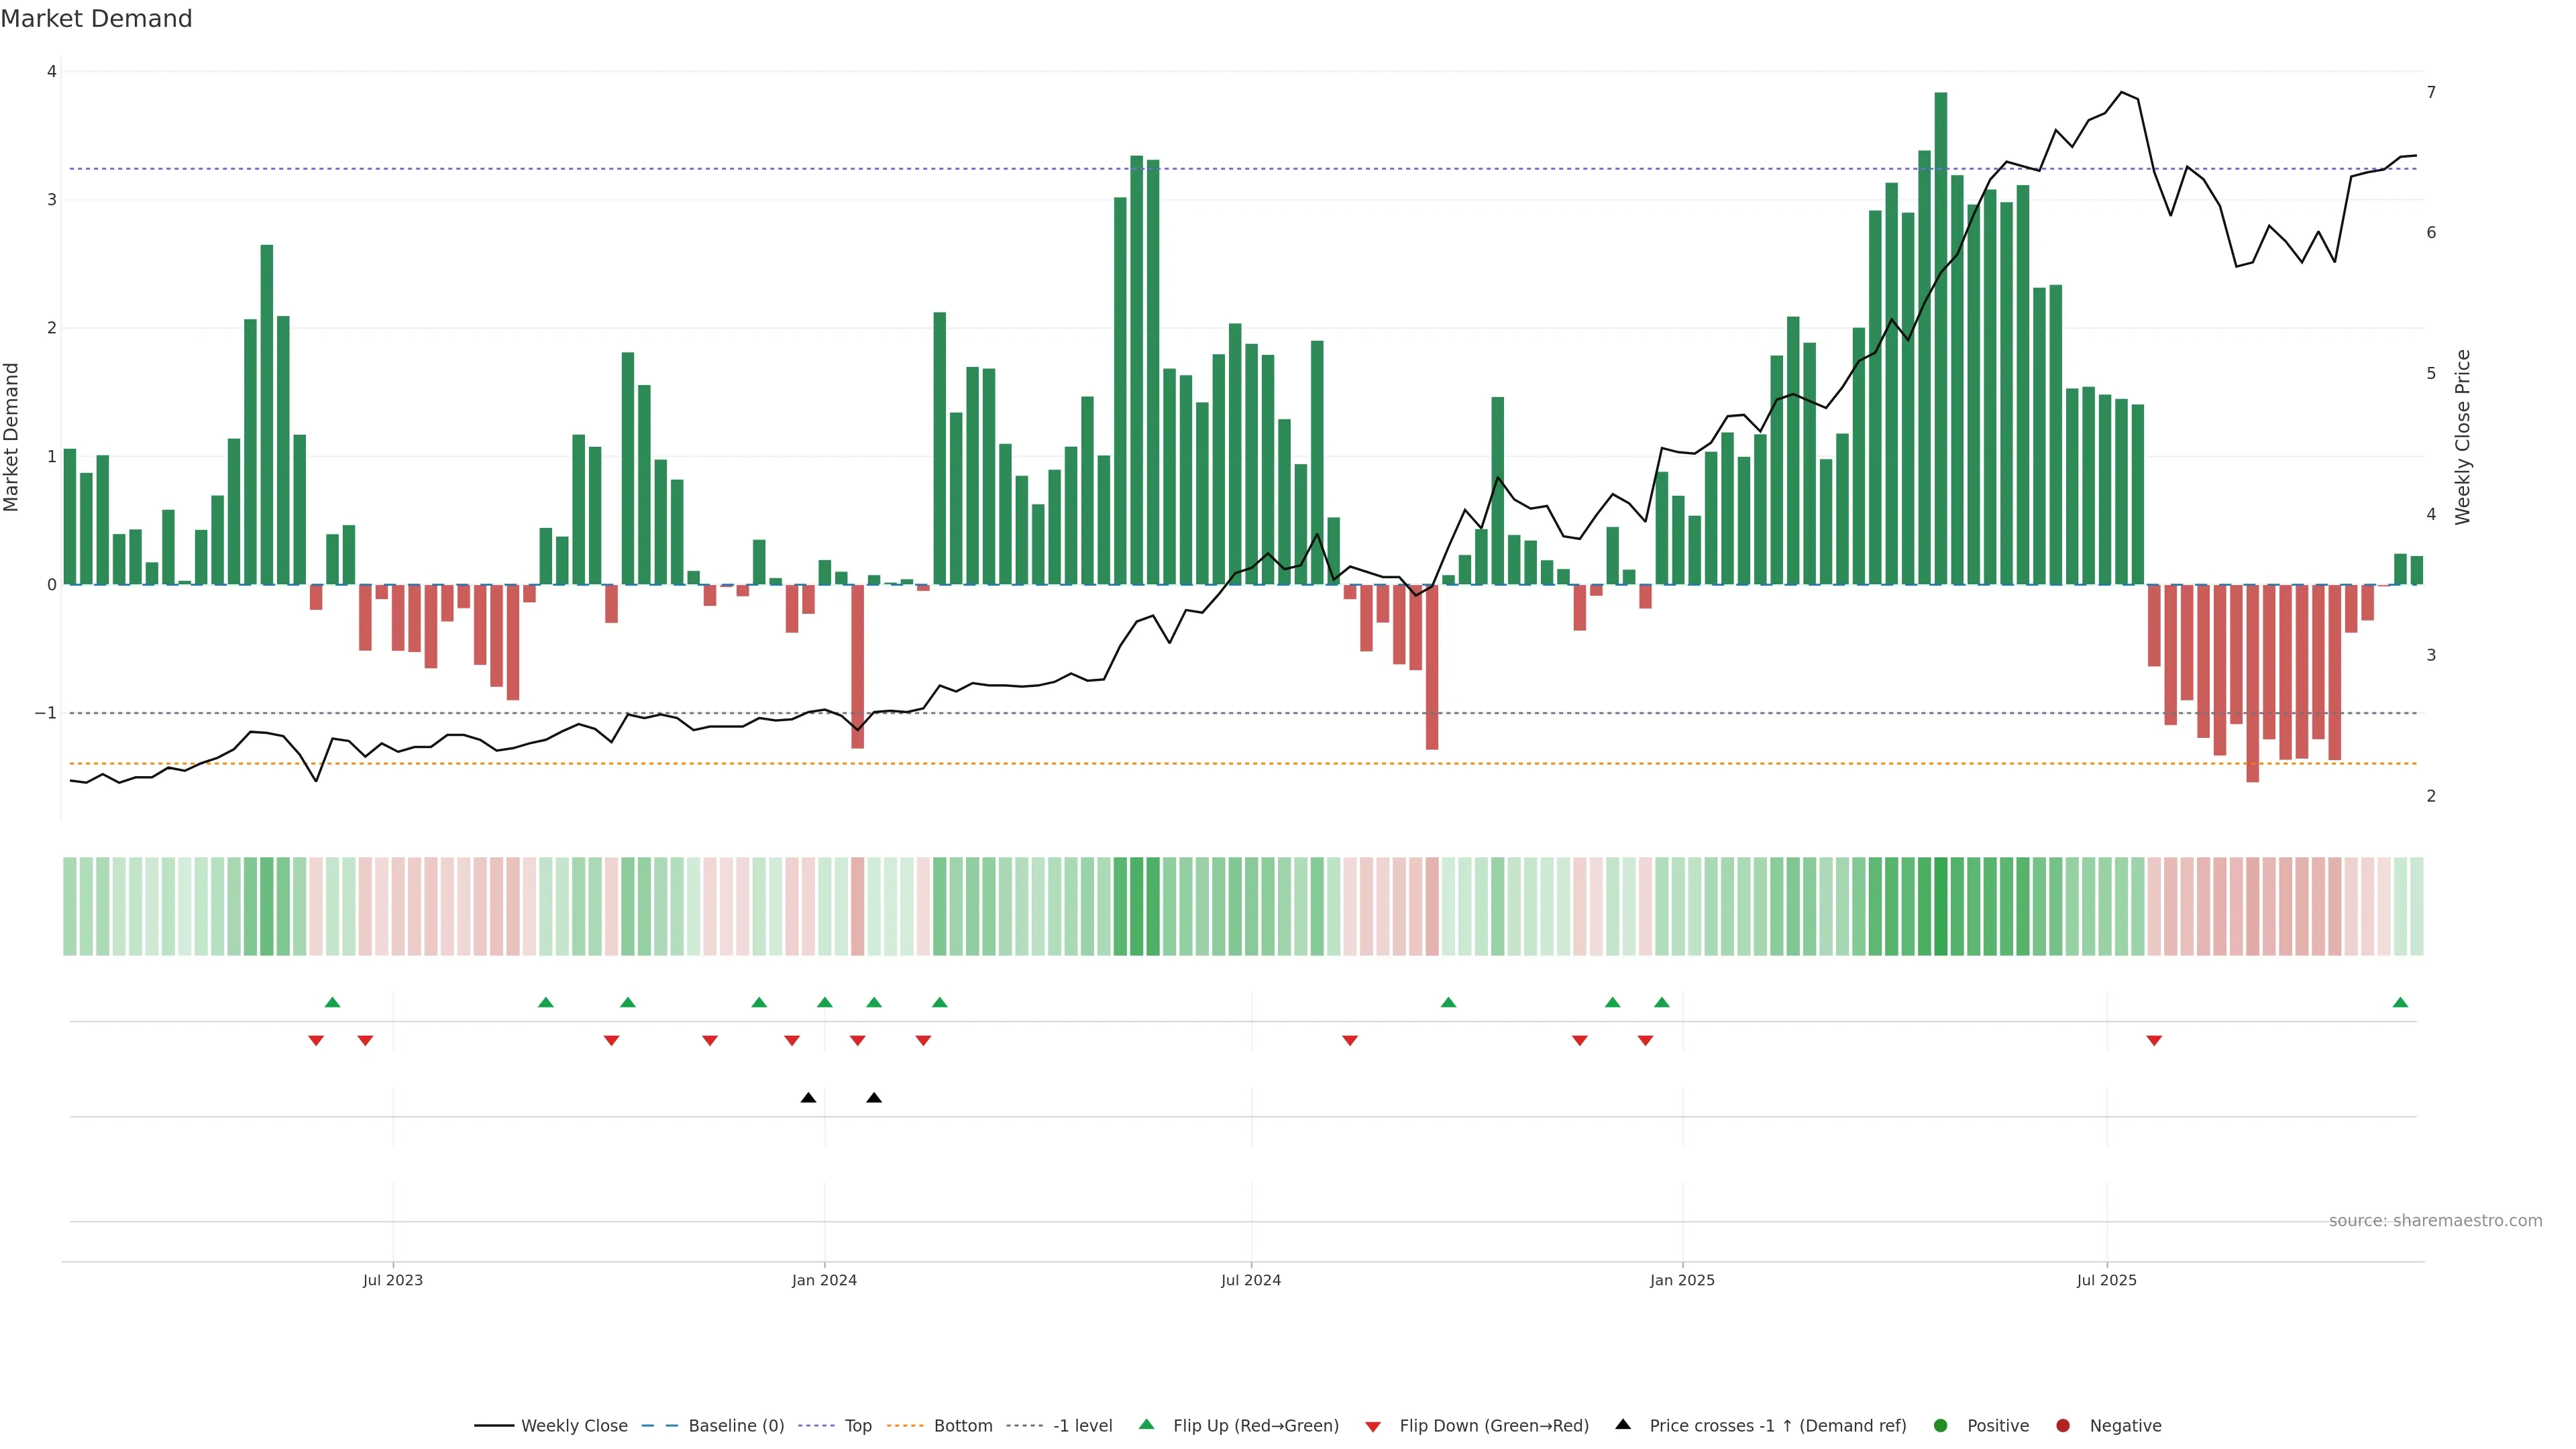
Task: Click the rightmost green flip-up marker
Action: 2400,1003
